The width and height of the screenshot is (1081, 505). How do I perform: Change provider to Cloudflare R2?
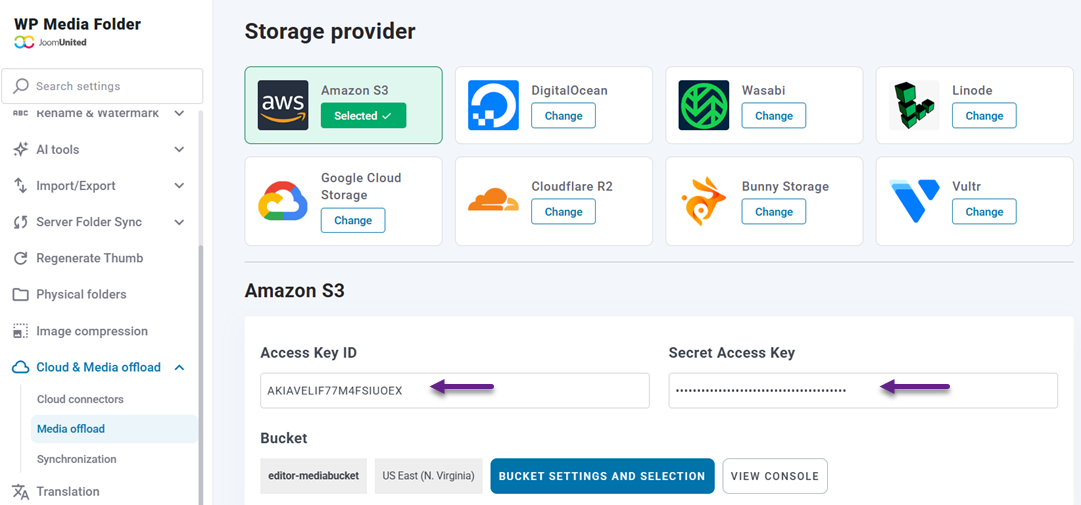(x=563, y=212)
